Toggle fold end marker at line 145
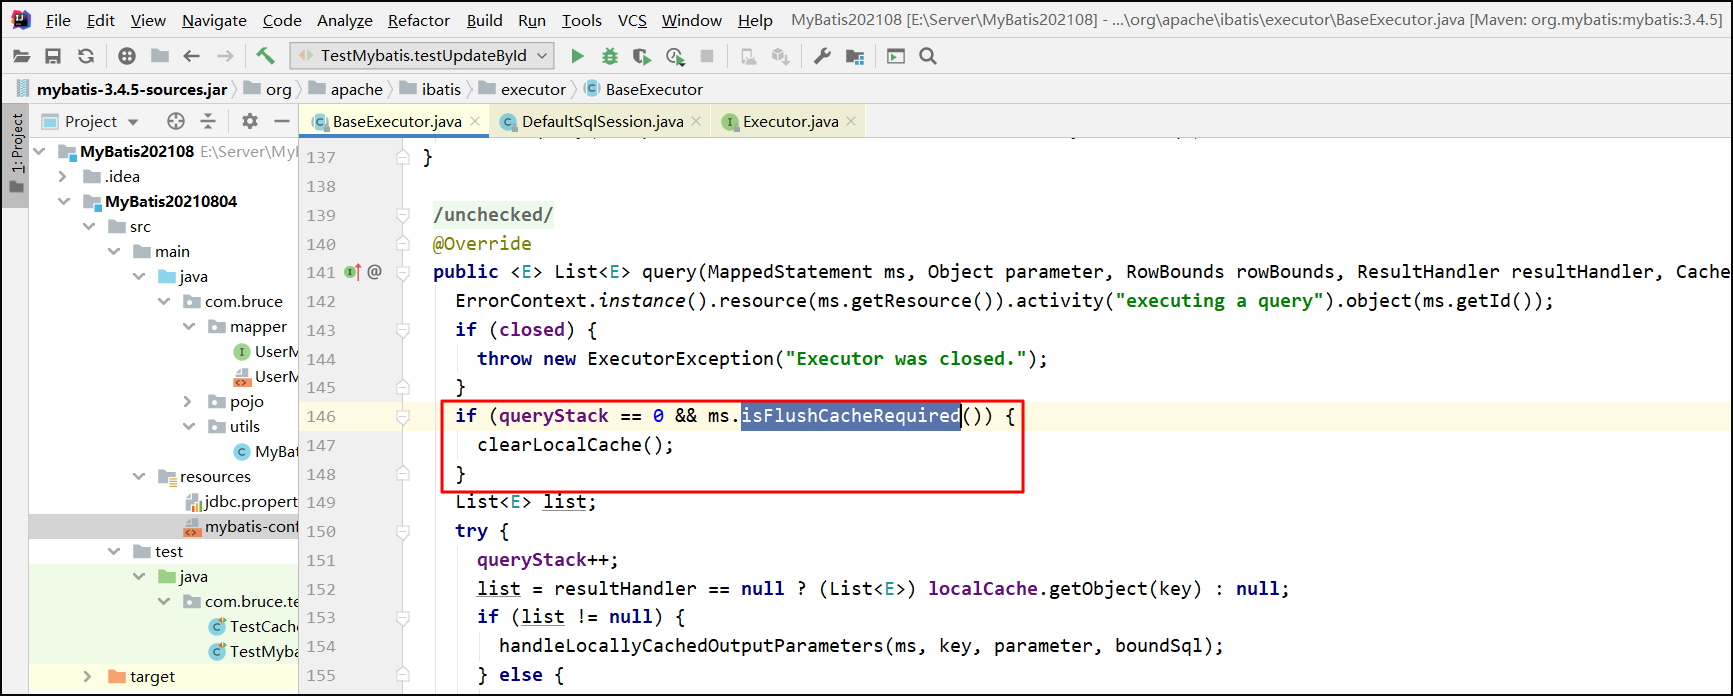Viewport: 1733px width, 696px height. (403, 387)
